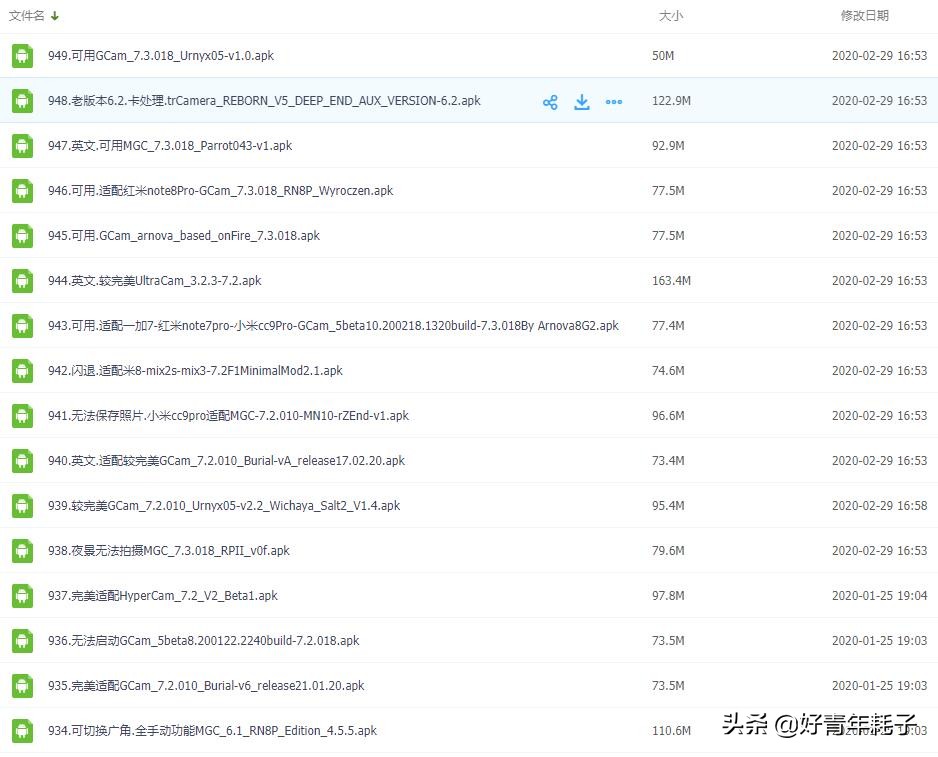Open more options for row 948
This screenshot has height=757, width=938.
614,102
